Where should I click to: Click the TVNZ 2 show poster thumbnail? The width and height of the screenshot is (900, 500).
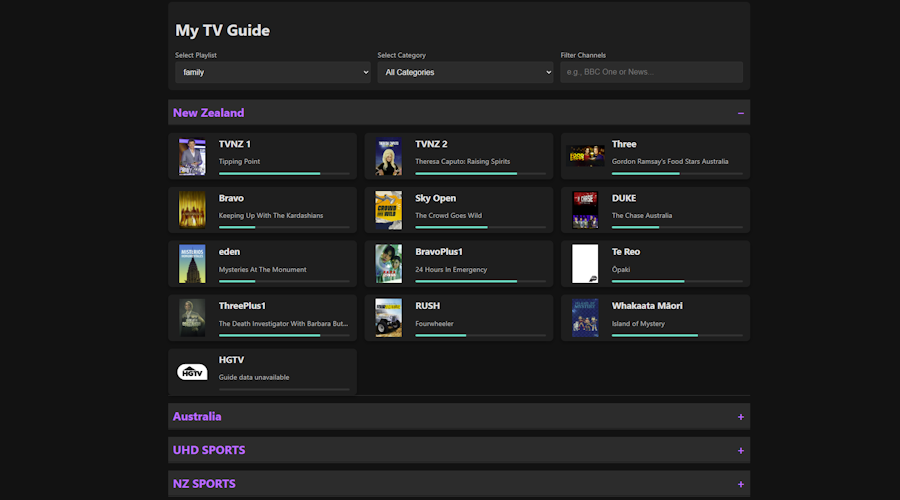click(x=388, y=156)
